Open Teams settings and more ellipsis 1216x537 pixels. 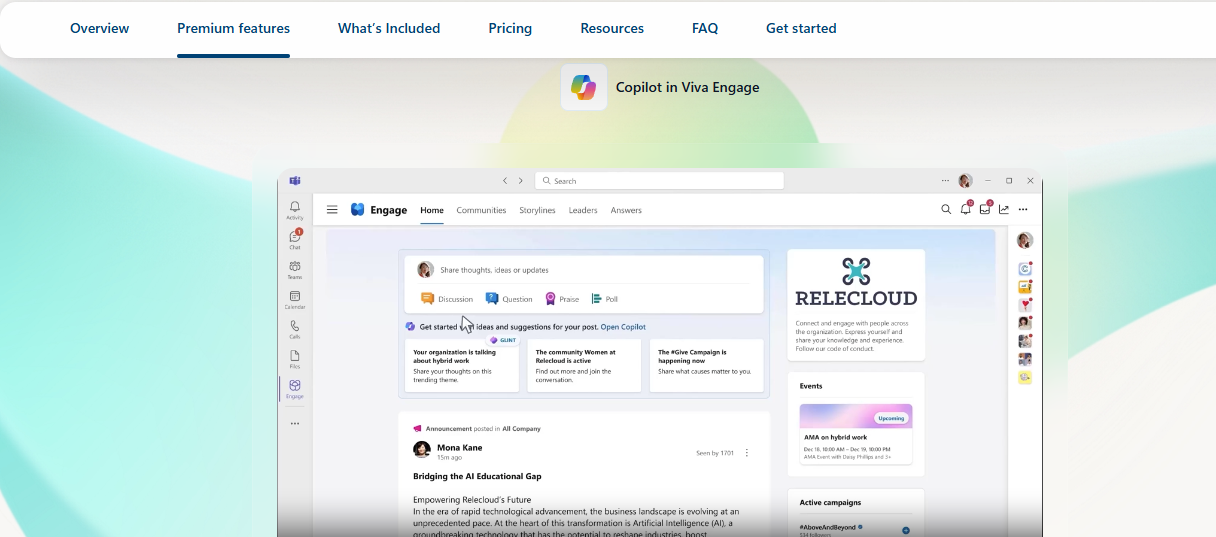tap(945, 181)
